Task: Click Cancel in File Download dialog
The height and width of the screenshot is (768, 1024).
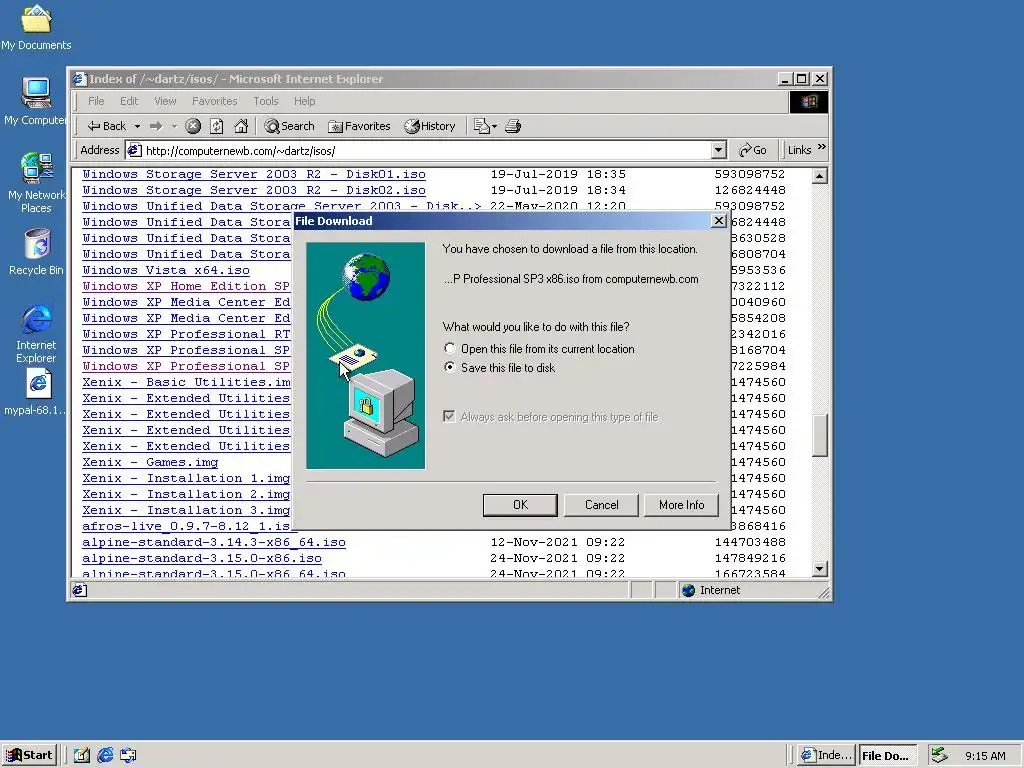Action: tap(601, 505)
